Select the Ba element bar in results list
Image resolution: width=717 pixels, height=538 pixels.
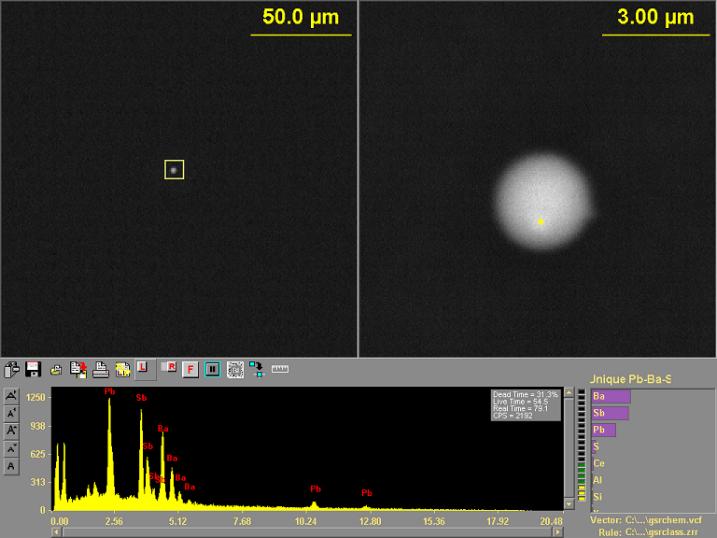610,396
